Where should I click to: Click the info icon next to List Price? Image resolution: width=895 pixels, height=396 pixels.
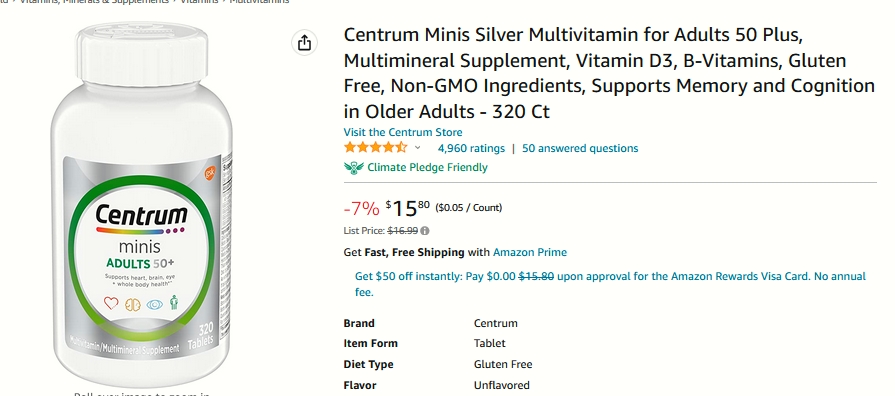[425, 231]
